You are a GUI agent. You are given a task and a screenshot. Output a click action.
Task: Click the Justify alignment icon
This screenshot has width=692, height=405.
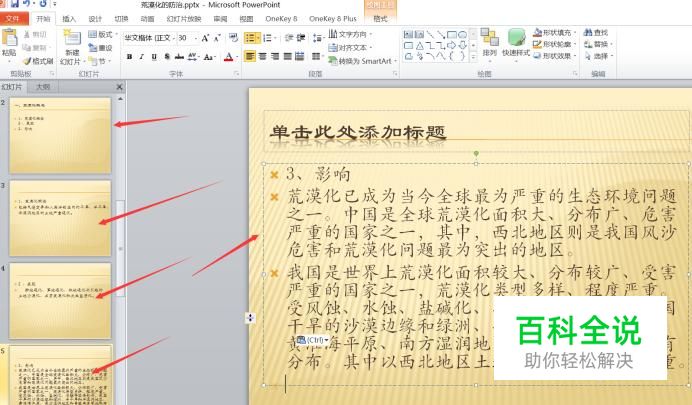tap(288, 56)
